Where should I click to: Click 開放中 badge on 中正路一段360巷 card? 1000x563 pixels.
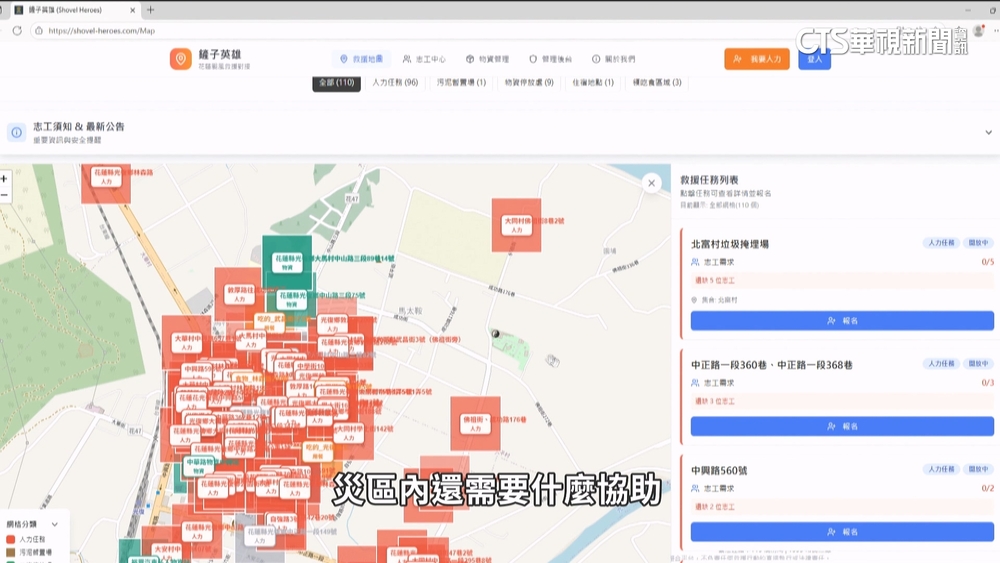tap(978, 363)
